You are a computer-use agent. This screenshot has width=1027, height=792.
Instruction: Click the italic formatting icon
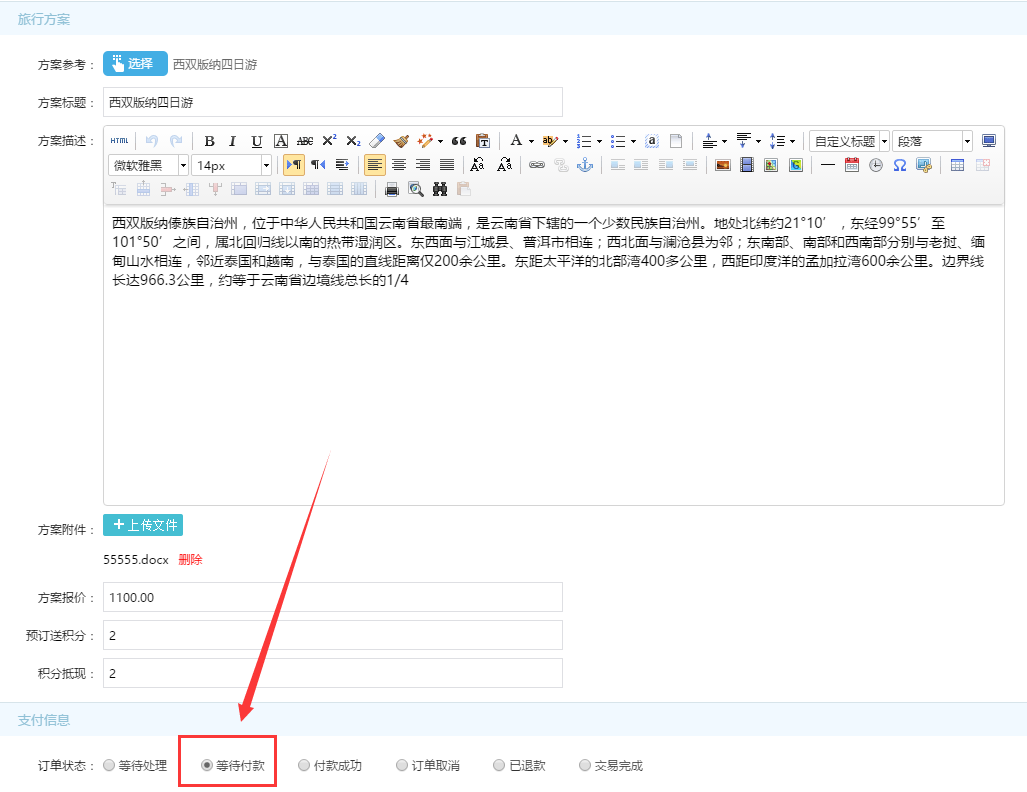click(x=233, y=141)
